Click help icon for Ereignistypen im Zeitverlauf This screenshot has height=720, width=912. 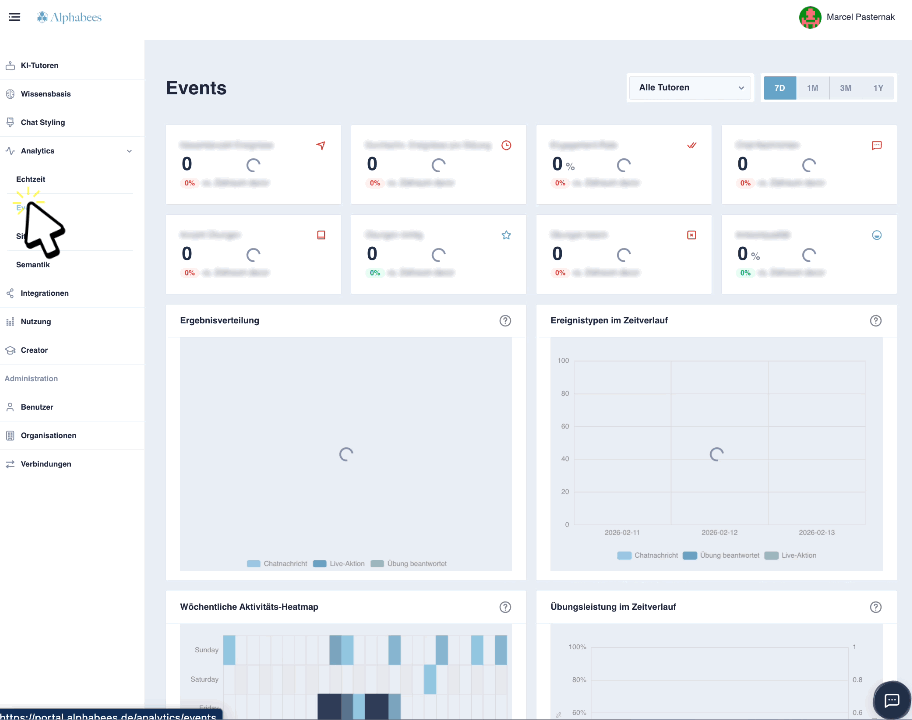876,321
